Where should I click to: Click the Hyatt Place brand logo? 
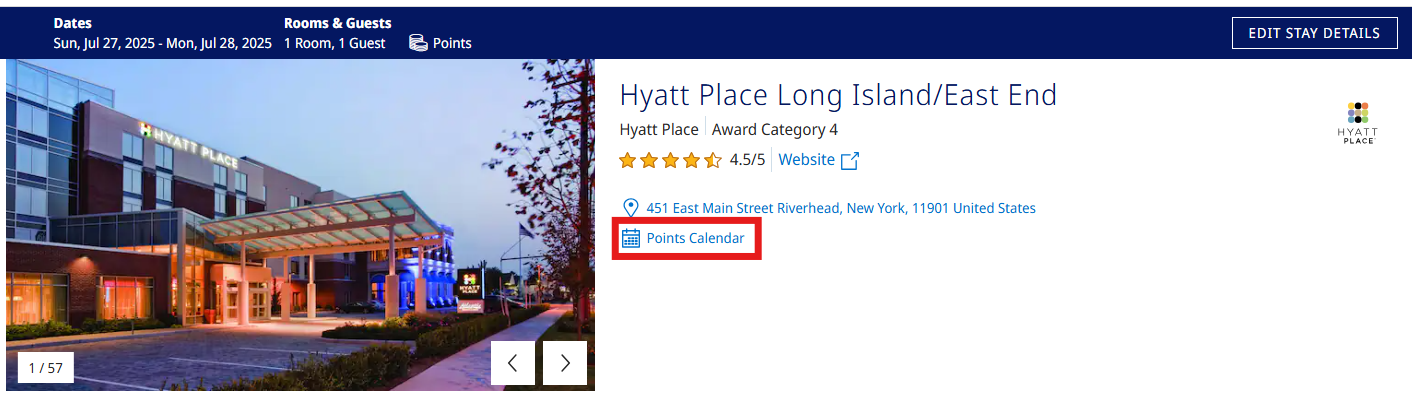click(x=1358, y=122)
